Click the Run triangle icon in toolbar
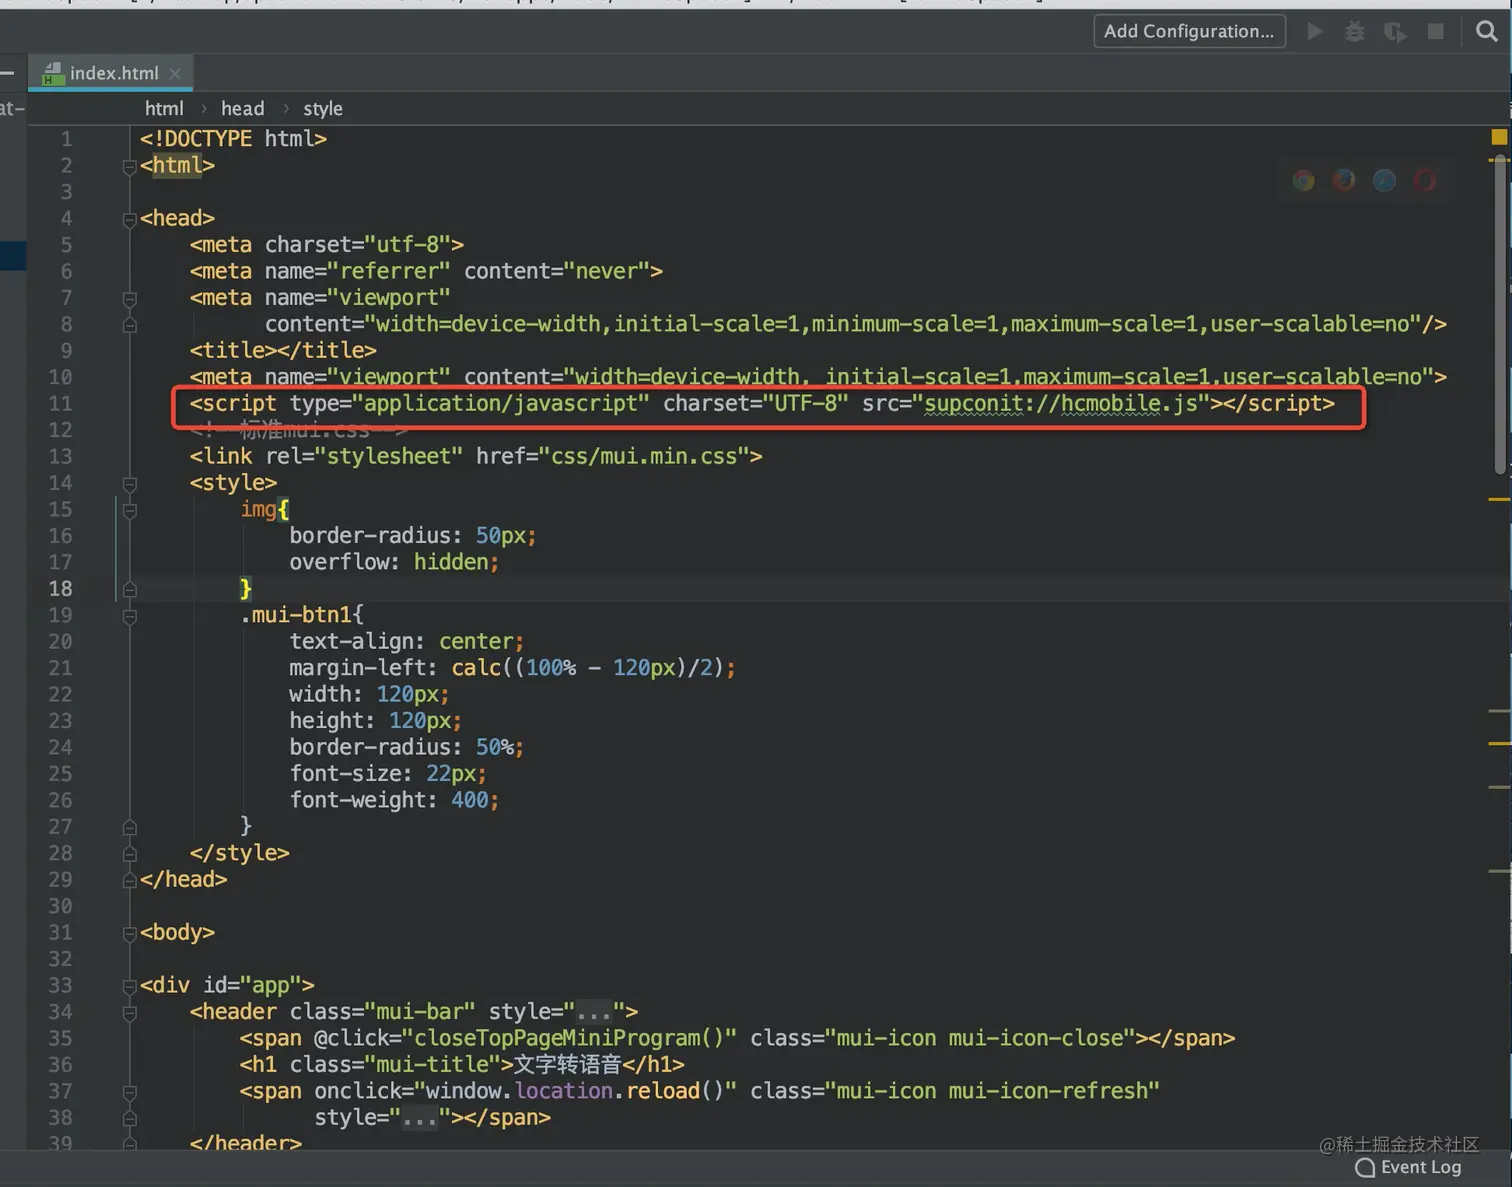The width and height of the screenshot is (1512, 1187). click(x=1315, y=32)
